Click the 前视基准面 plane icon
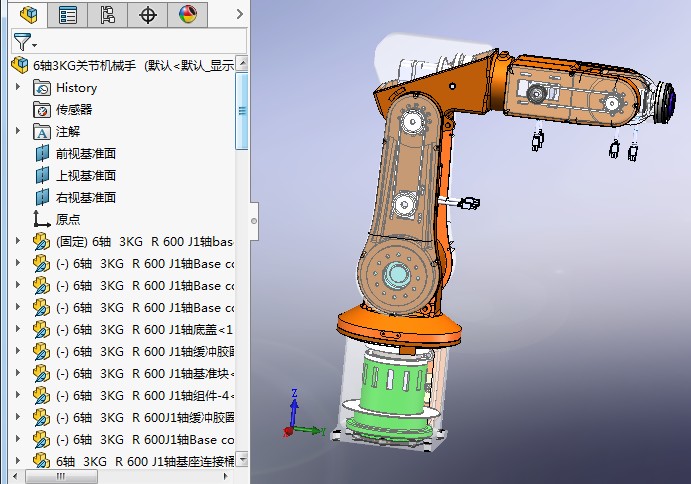Screen dimensions: 691x484 tap(42, 154)
